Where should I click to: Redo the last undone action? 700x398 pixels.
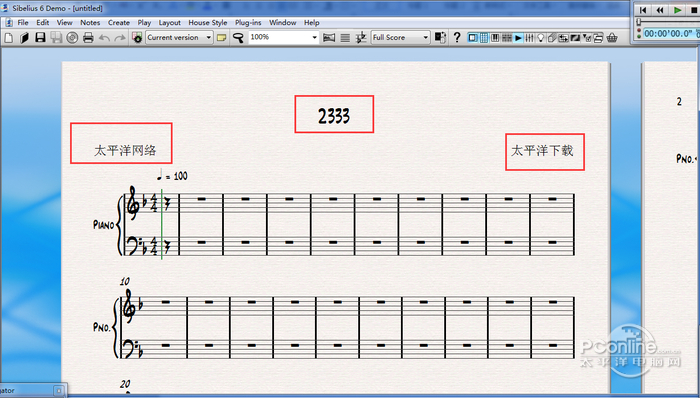point(120,38)
